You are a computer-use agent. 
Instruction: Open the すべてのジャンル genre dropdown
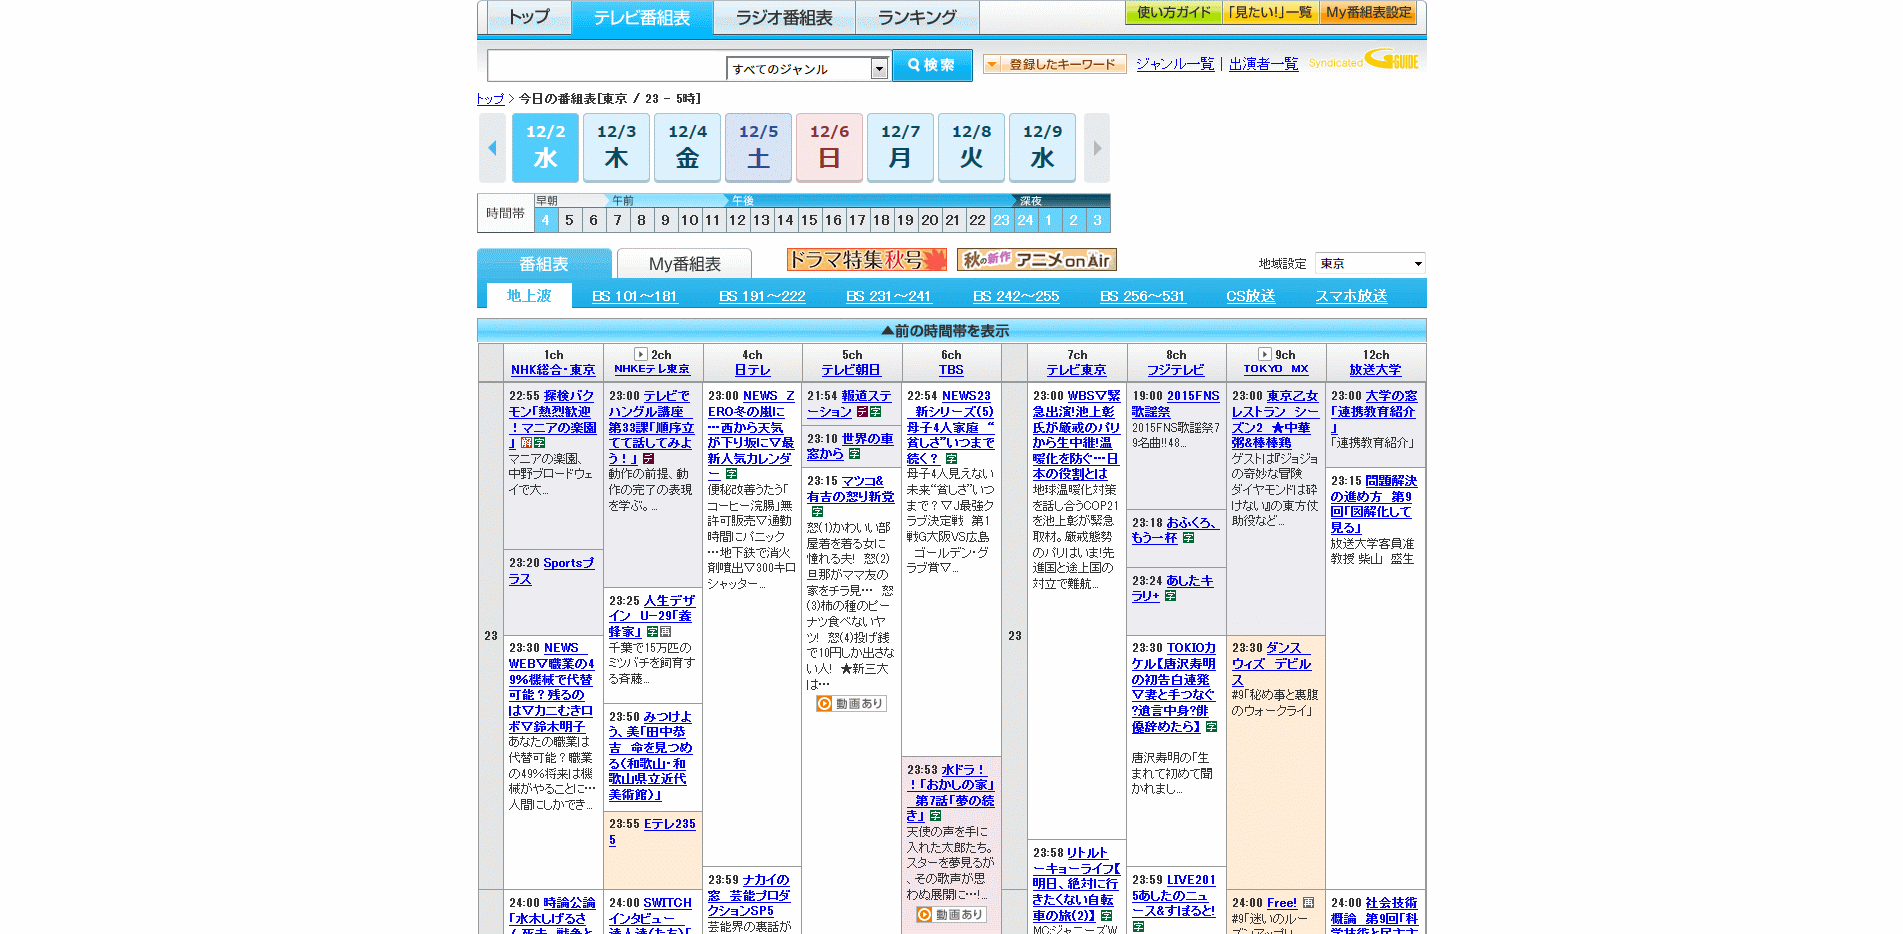(x=807, y=69)
